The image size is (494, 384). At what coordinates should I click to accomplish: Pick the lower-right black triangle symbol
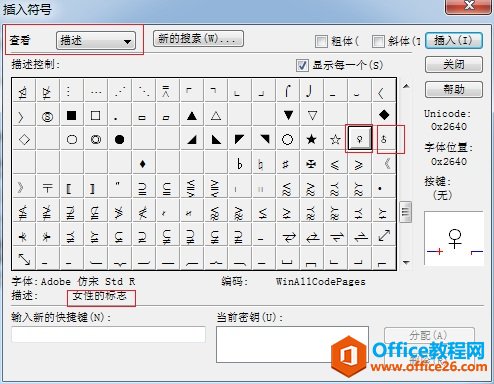(192, 139)
